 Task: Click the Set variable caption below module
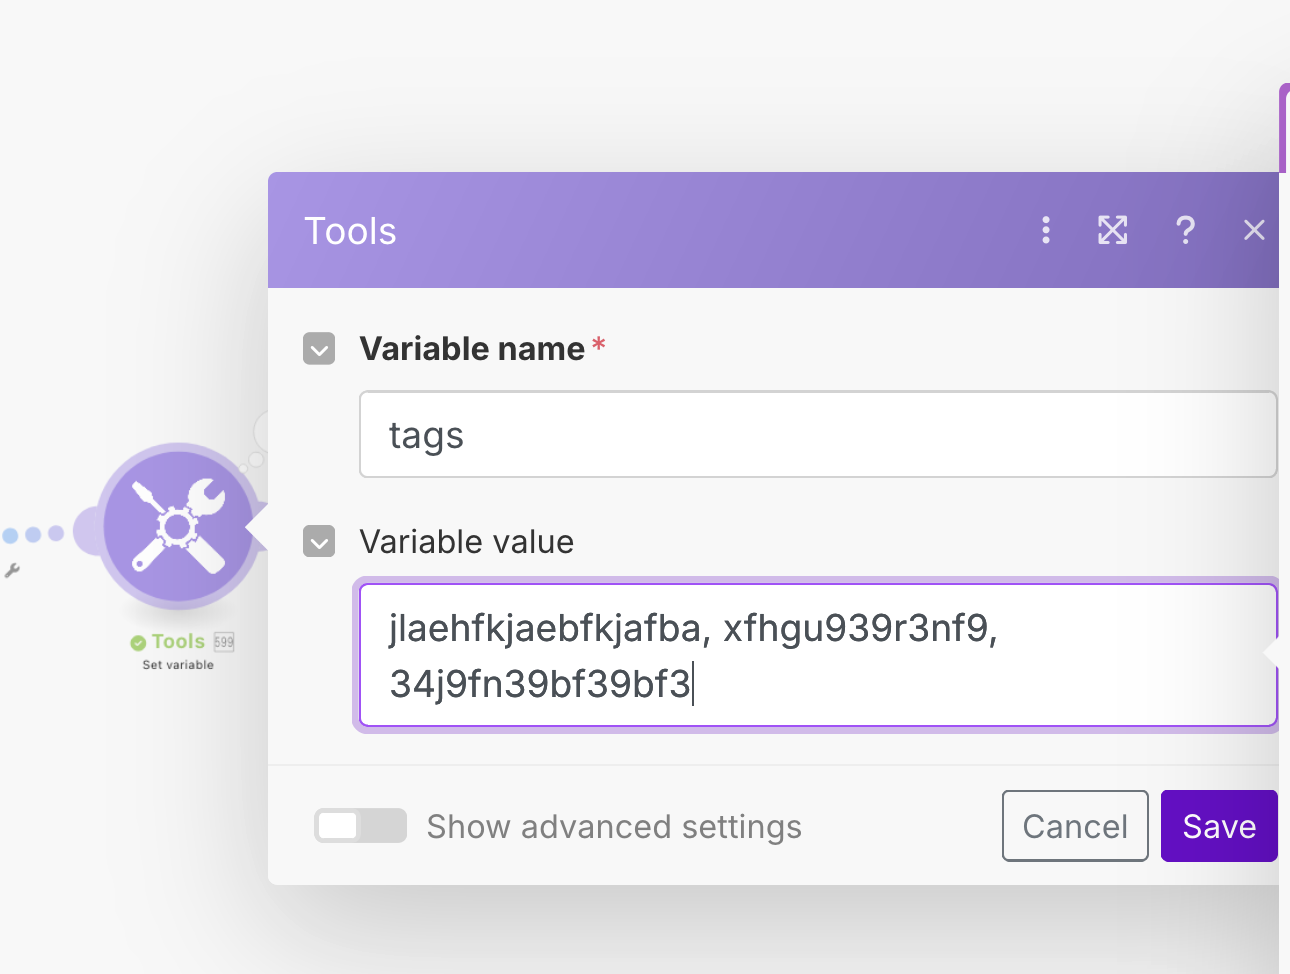pos(178,665)
